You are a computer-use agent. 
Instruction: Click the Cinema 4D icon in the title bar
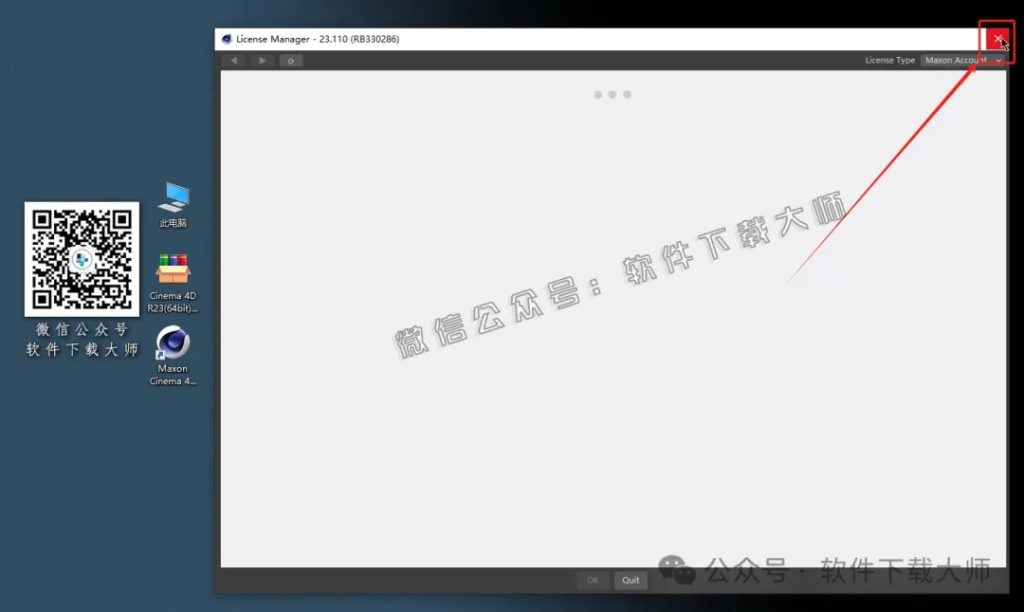click(x=226, y=38)
